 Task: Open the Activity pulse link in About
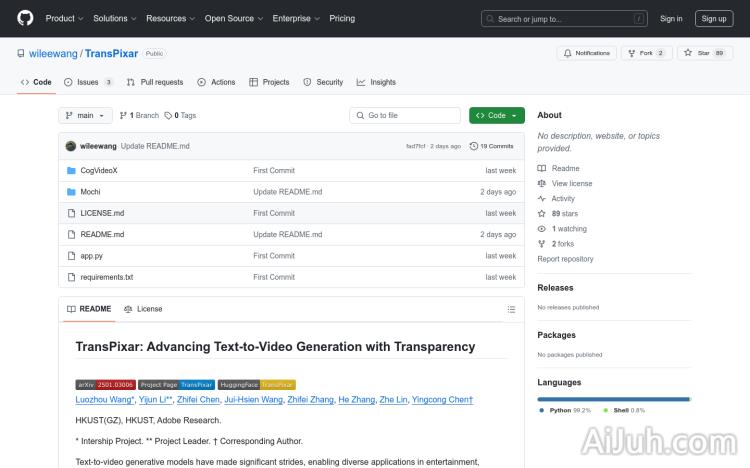pos(562,199)
